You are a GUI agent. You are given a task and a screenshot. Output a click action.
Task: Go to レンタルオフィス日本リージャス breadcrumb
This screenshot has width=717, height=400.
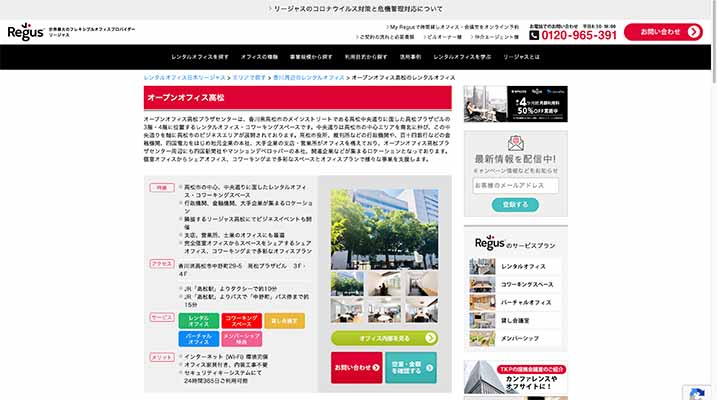pos(185,78)
